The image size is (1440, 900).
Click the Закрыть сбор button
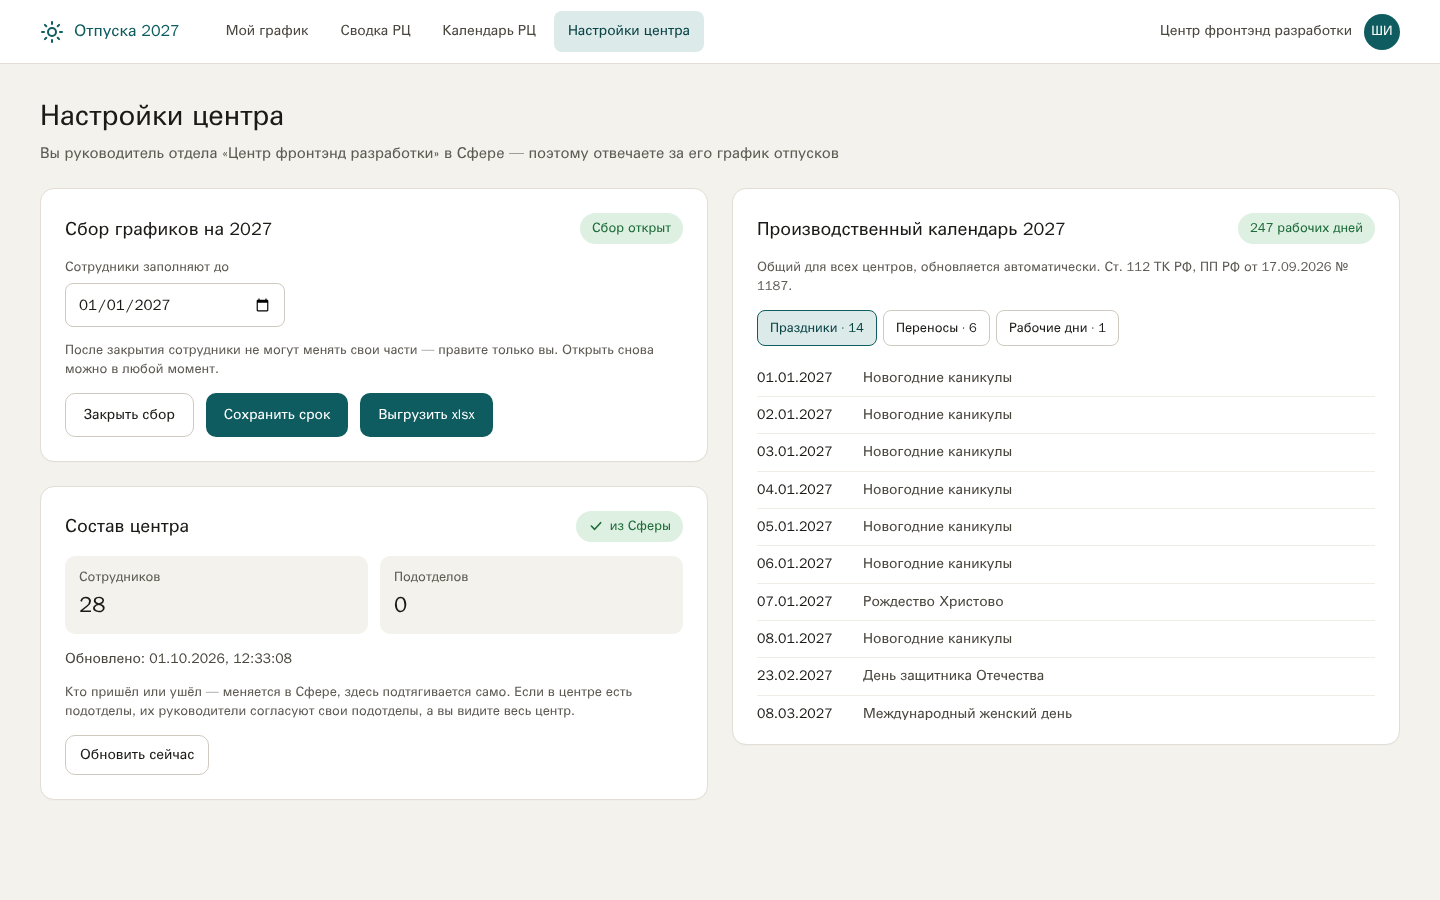coord(129,415)
